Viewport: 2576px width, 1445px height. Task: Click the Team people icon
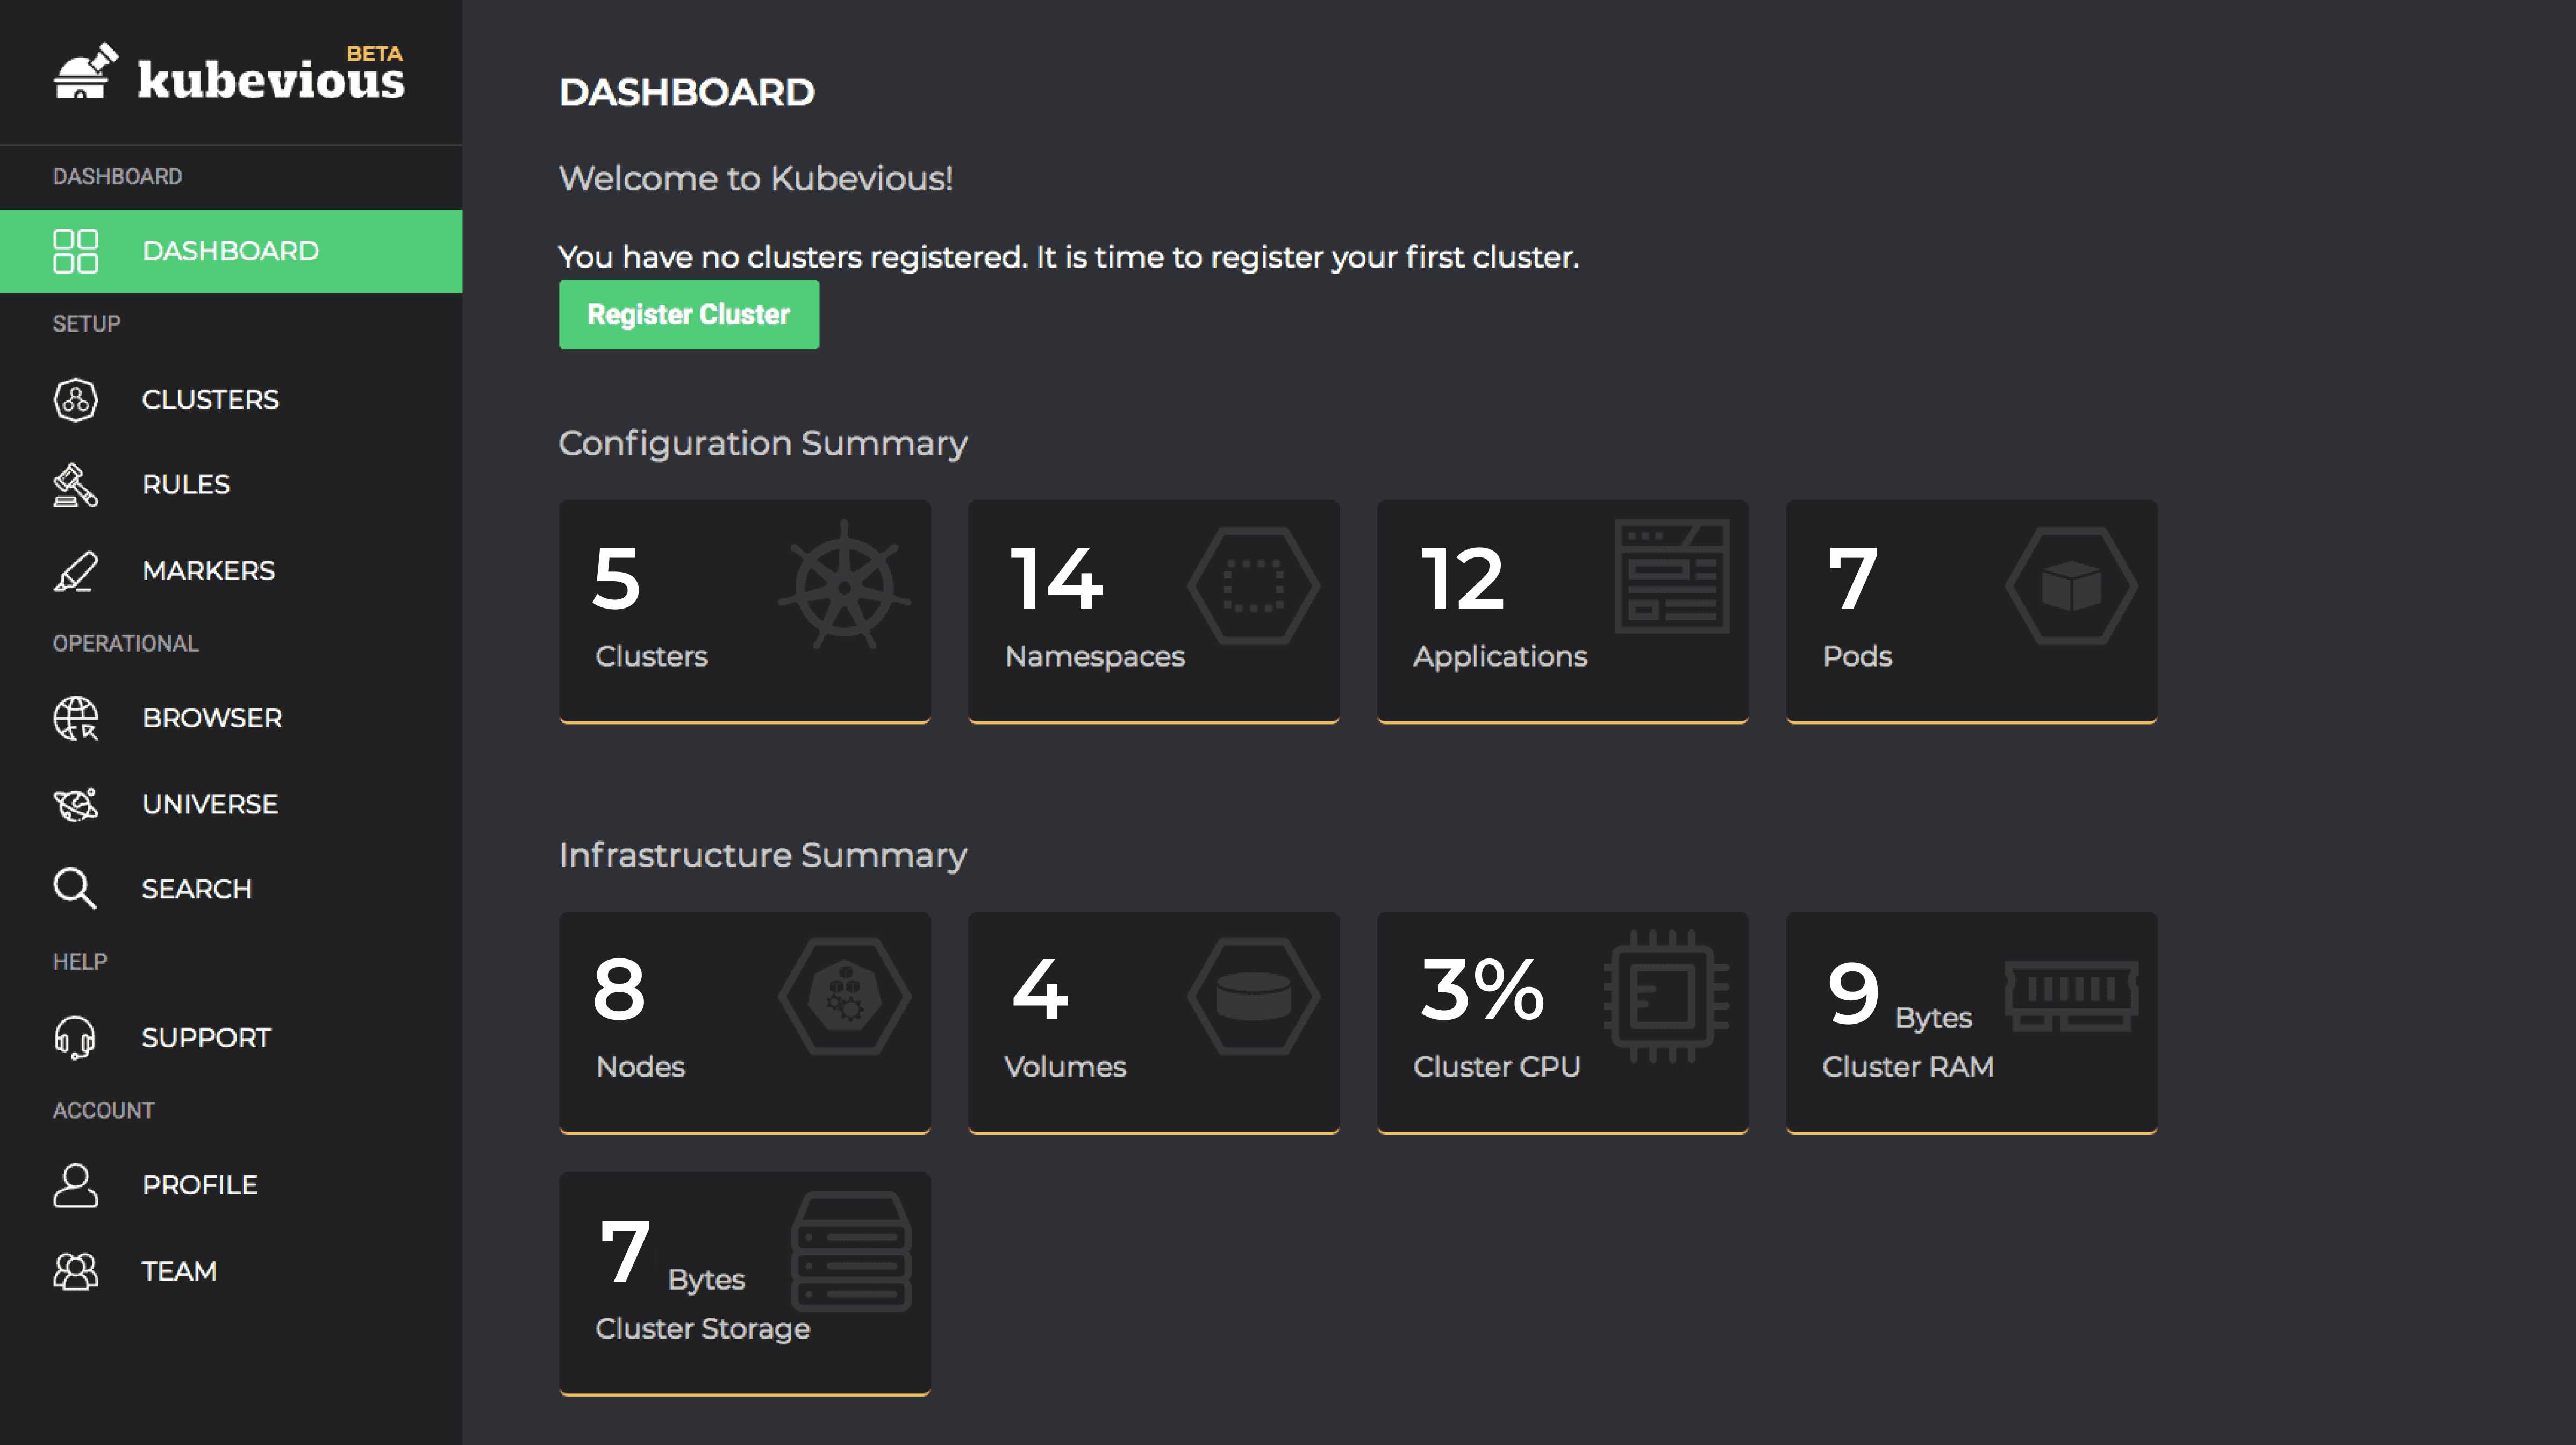click(x=75, y=1271)
